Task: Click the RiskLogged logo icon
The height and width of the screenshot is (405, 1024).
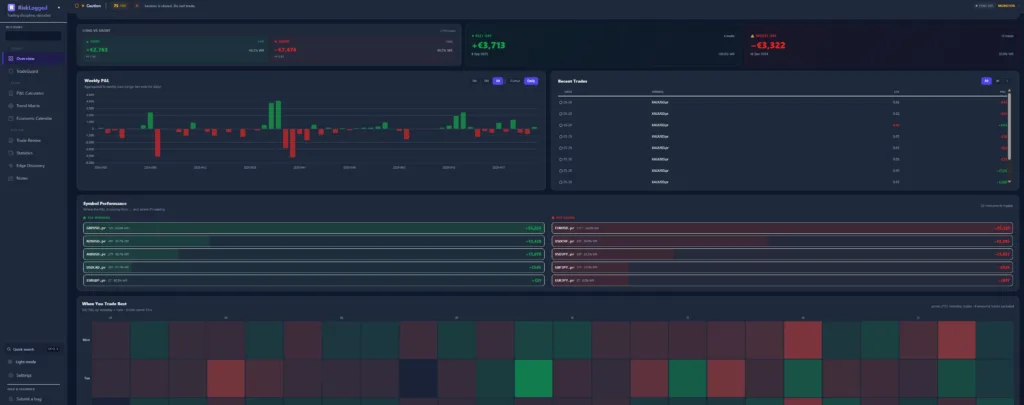Action: click(x=11, y=7)
